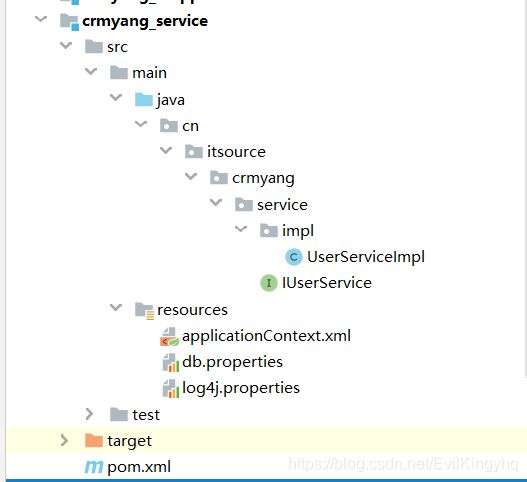Screen dimensions: 527x482
Task: Select the impl package label
Action: click(x=298, y=231)
